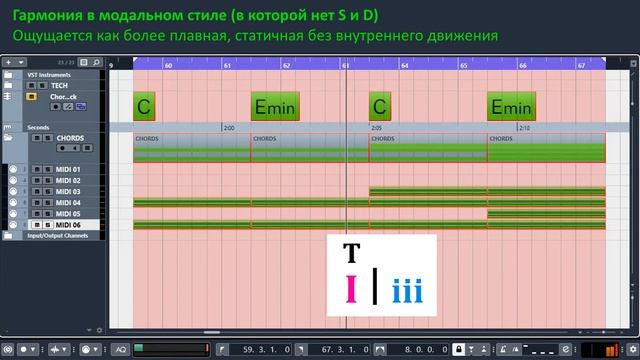Click the left locator value 59. 3. 1. 0
This screenshot has width=640, height=360.
(x=266, y=349)
